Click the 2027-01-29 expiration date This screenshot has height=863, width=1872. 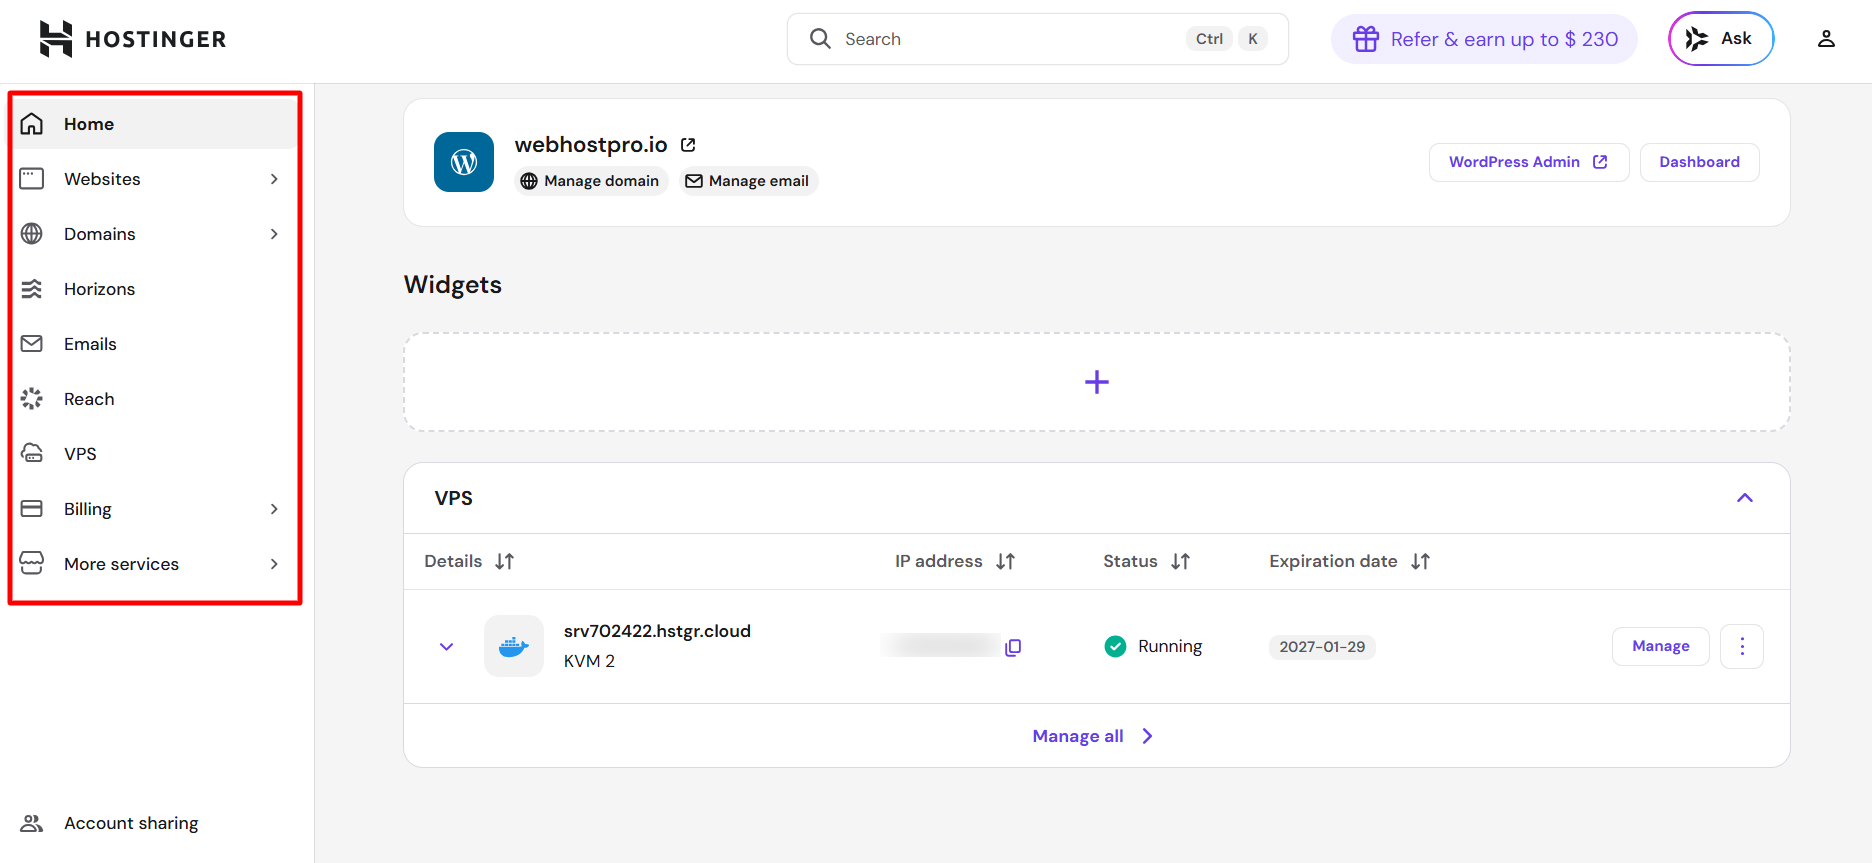(1322, 647)
